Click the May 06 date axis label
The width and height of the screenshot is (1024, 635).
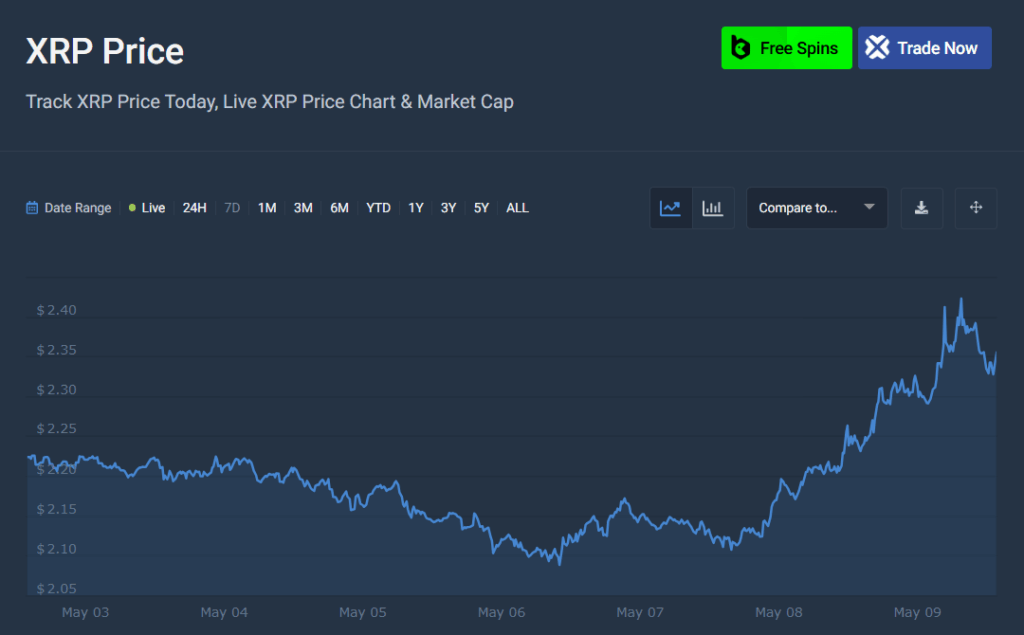pyautogui.click(x=502, y=612)
